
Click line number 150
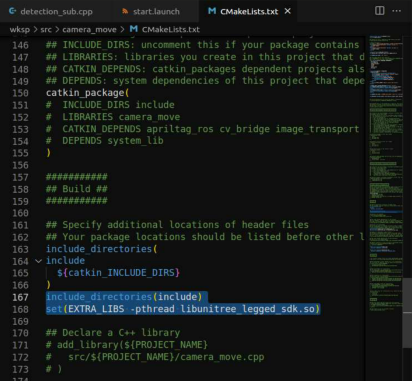pyautogui.click(x=20, y=93)
